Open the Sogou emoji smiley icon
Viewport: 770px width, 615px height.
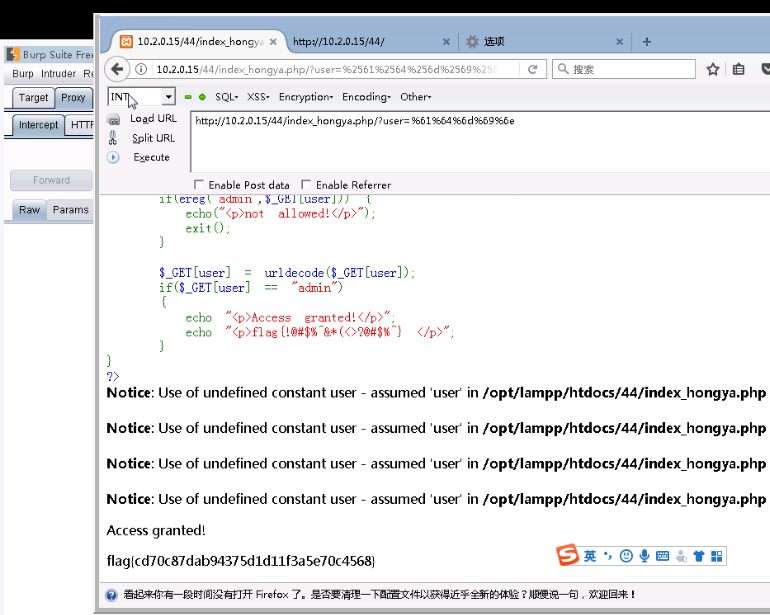tap(626, 556)
